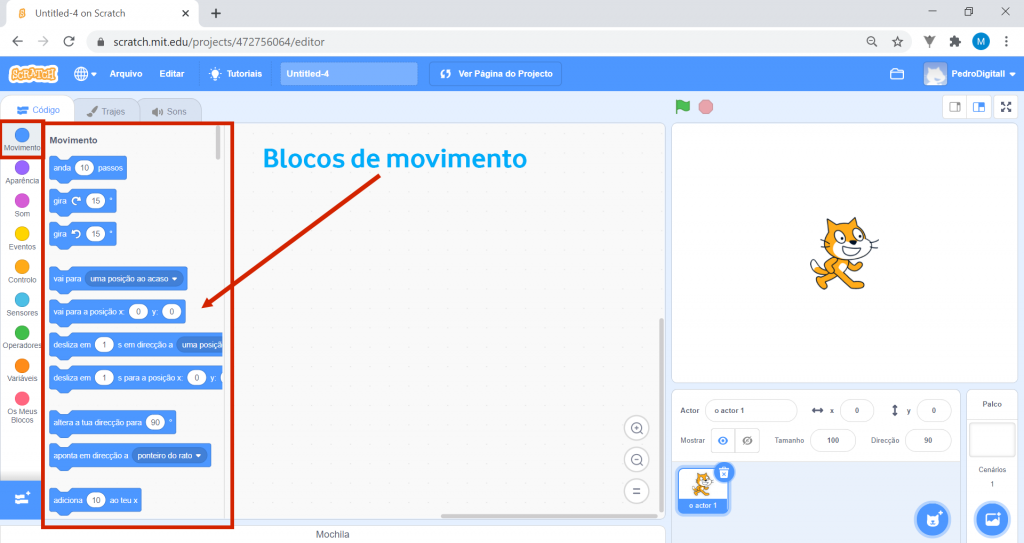Bookmark this page with star icon
Viewport: 1024px width, 543px height.
pyautogui.click(x=897, y=41)
